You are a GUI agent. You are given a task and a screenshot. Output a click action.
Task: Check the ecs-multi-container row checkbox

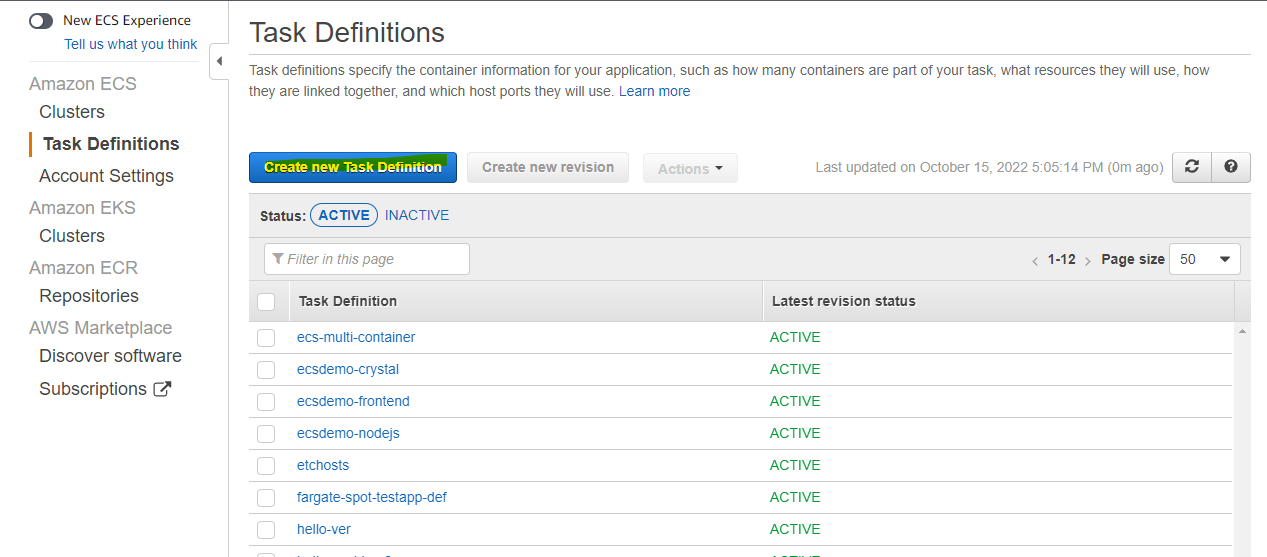(x=266, y=338)
